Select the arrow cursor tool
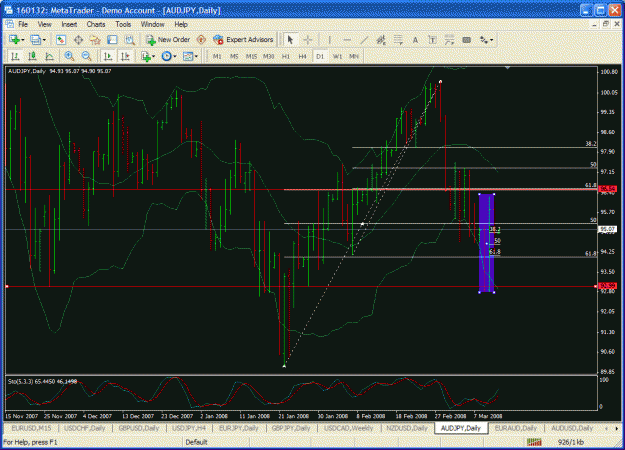Screen dimensions: 625x450 [x=290, y=40]
